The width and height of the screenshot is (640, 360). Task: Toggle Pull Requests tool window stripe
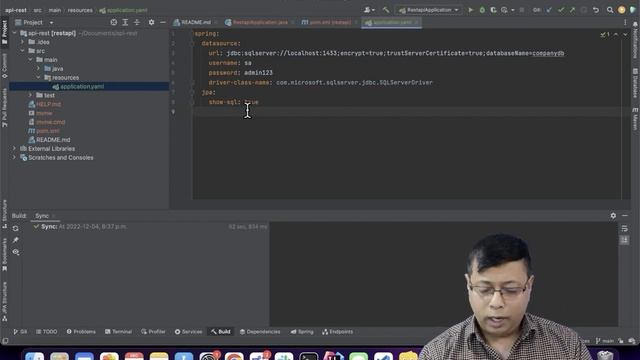[x=4, y=108]
